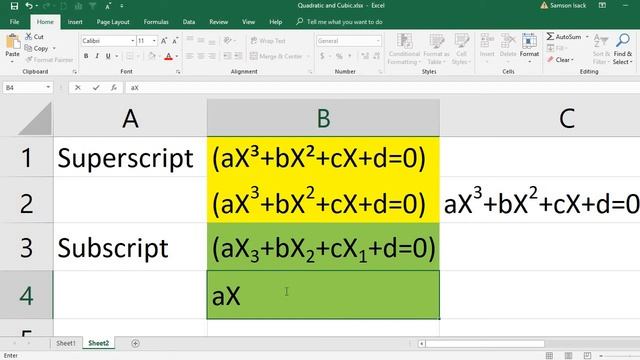Screen dimensions: 640x360
Task: Click cell A3 containing Subscript
Action: [130, 247]
